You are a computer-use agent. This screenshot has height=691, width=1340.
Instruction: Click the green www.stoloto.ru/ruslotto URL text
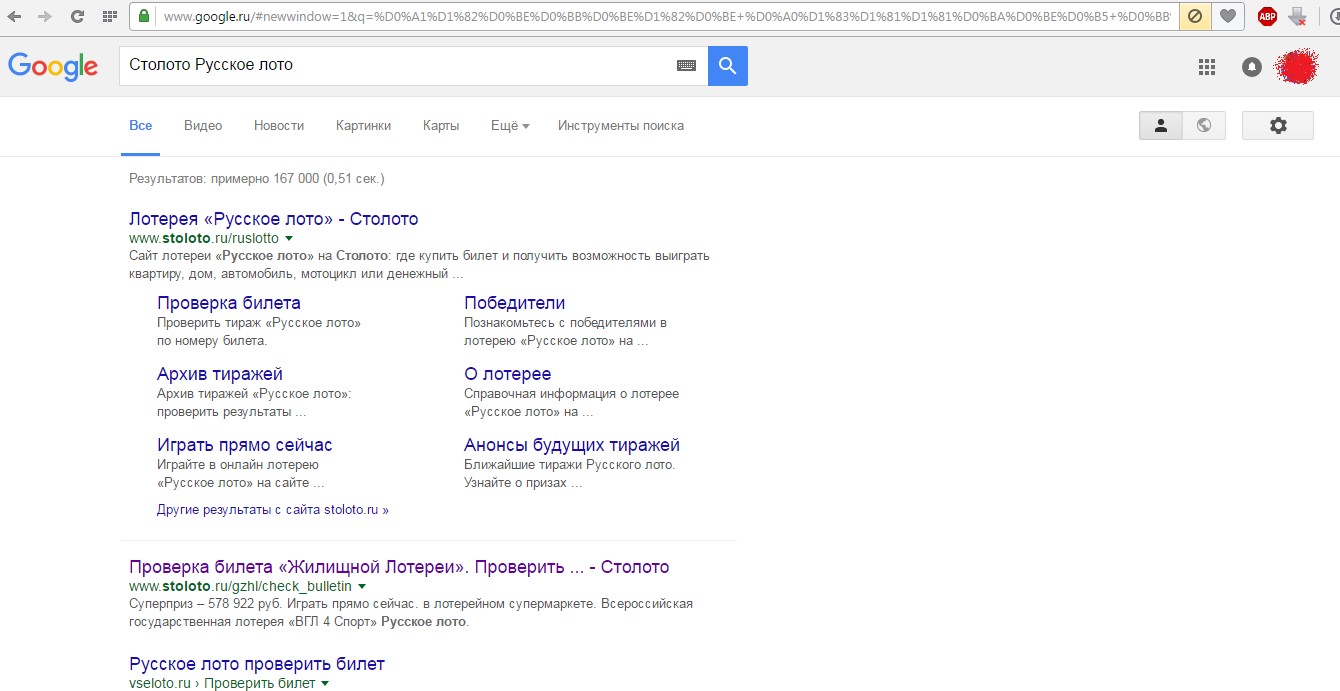204,239
